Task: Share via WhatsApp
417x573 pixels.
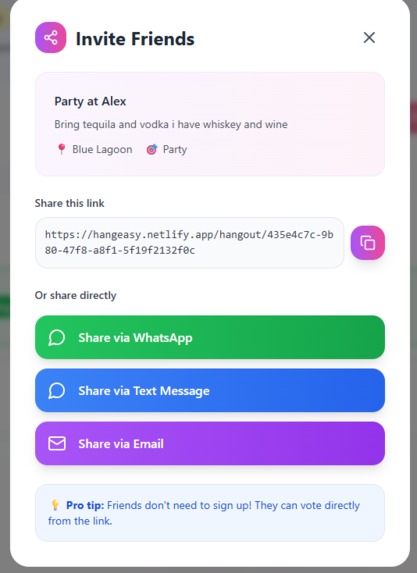Action: 210,337
